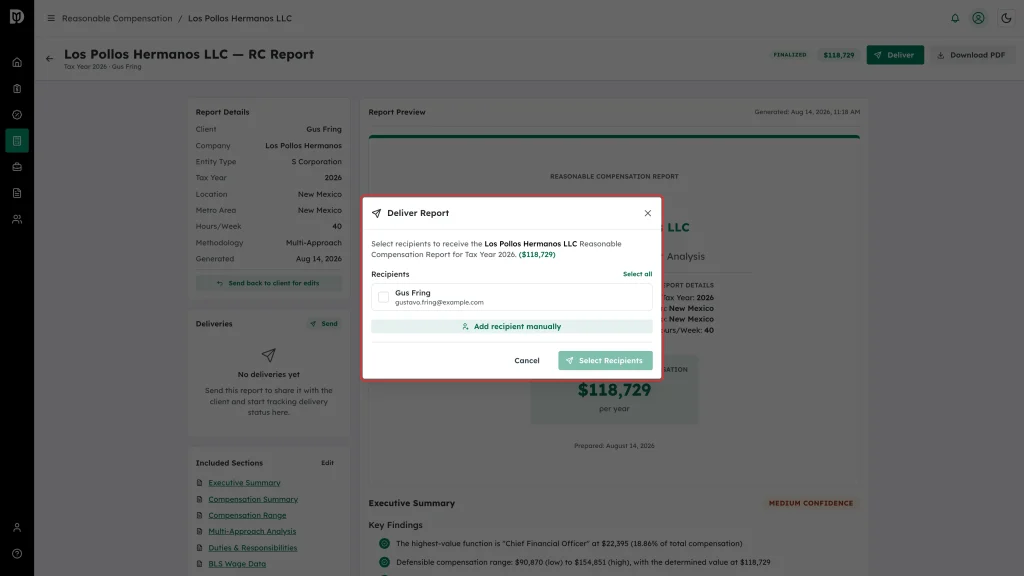Open the user profile icon
Viewport: 1024px width, 576px height.
pos(978,18)
